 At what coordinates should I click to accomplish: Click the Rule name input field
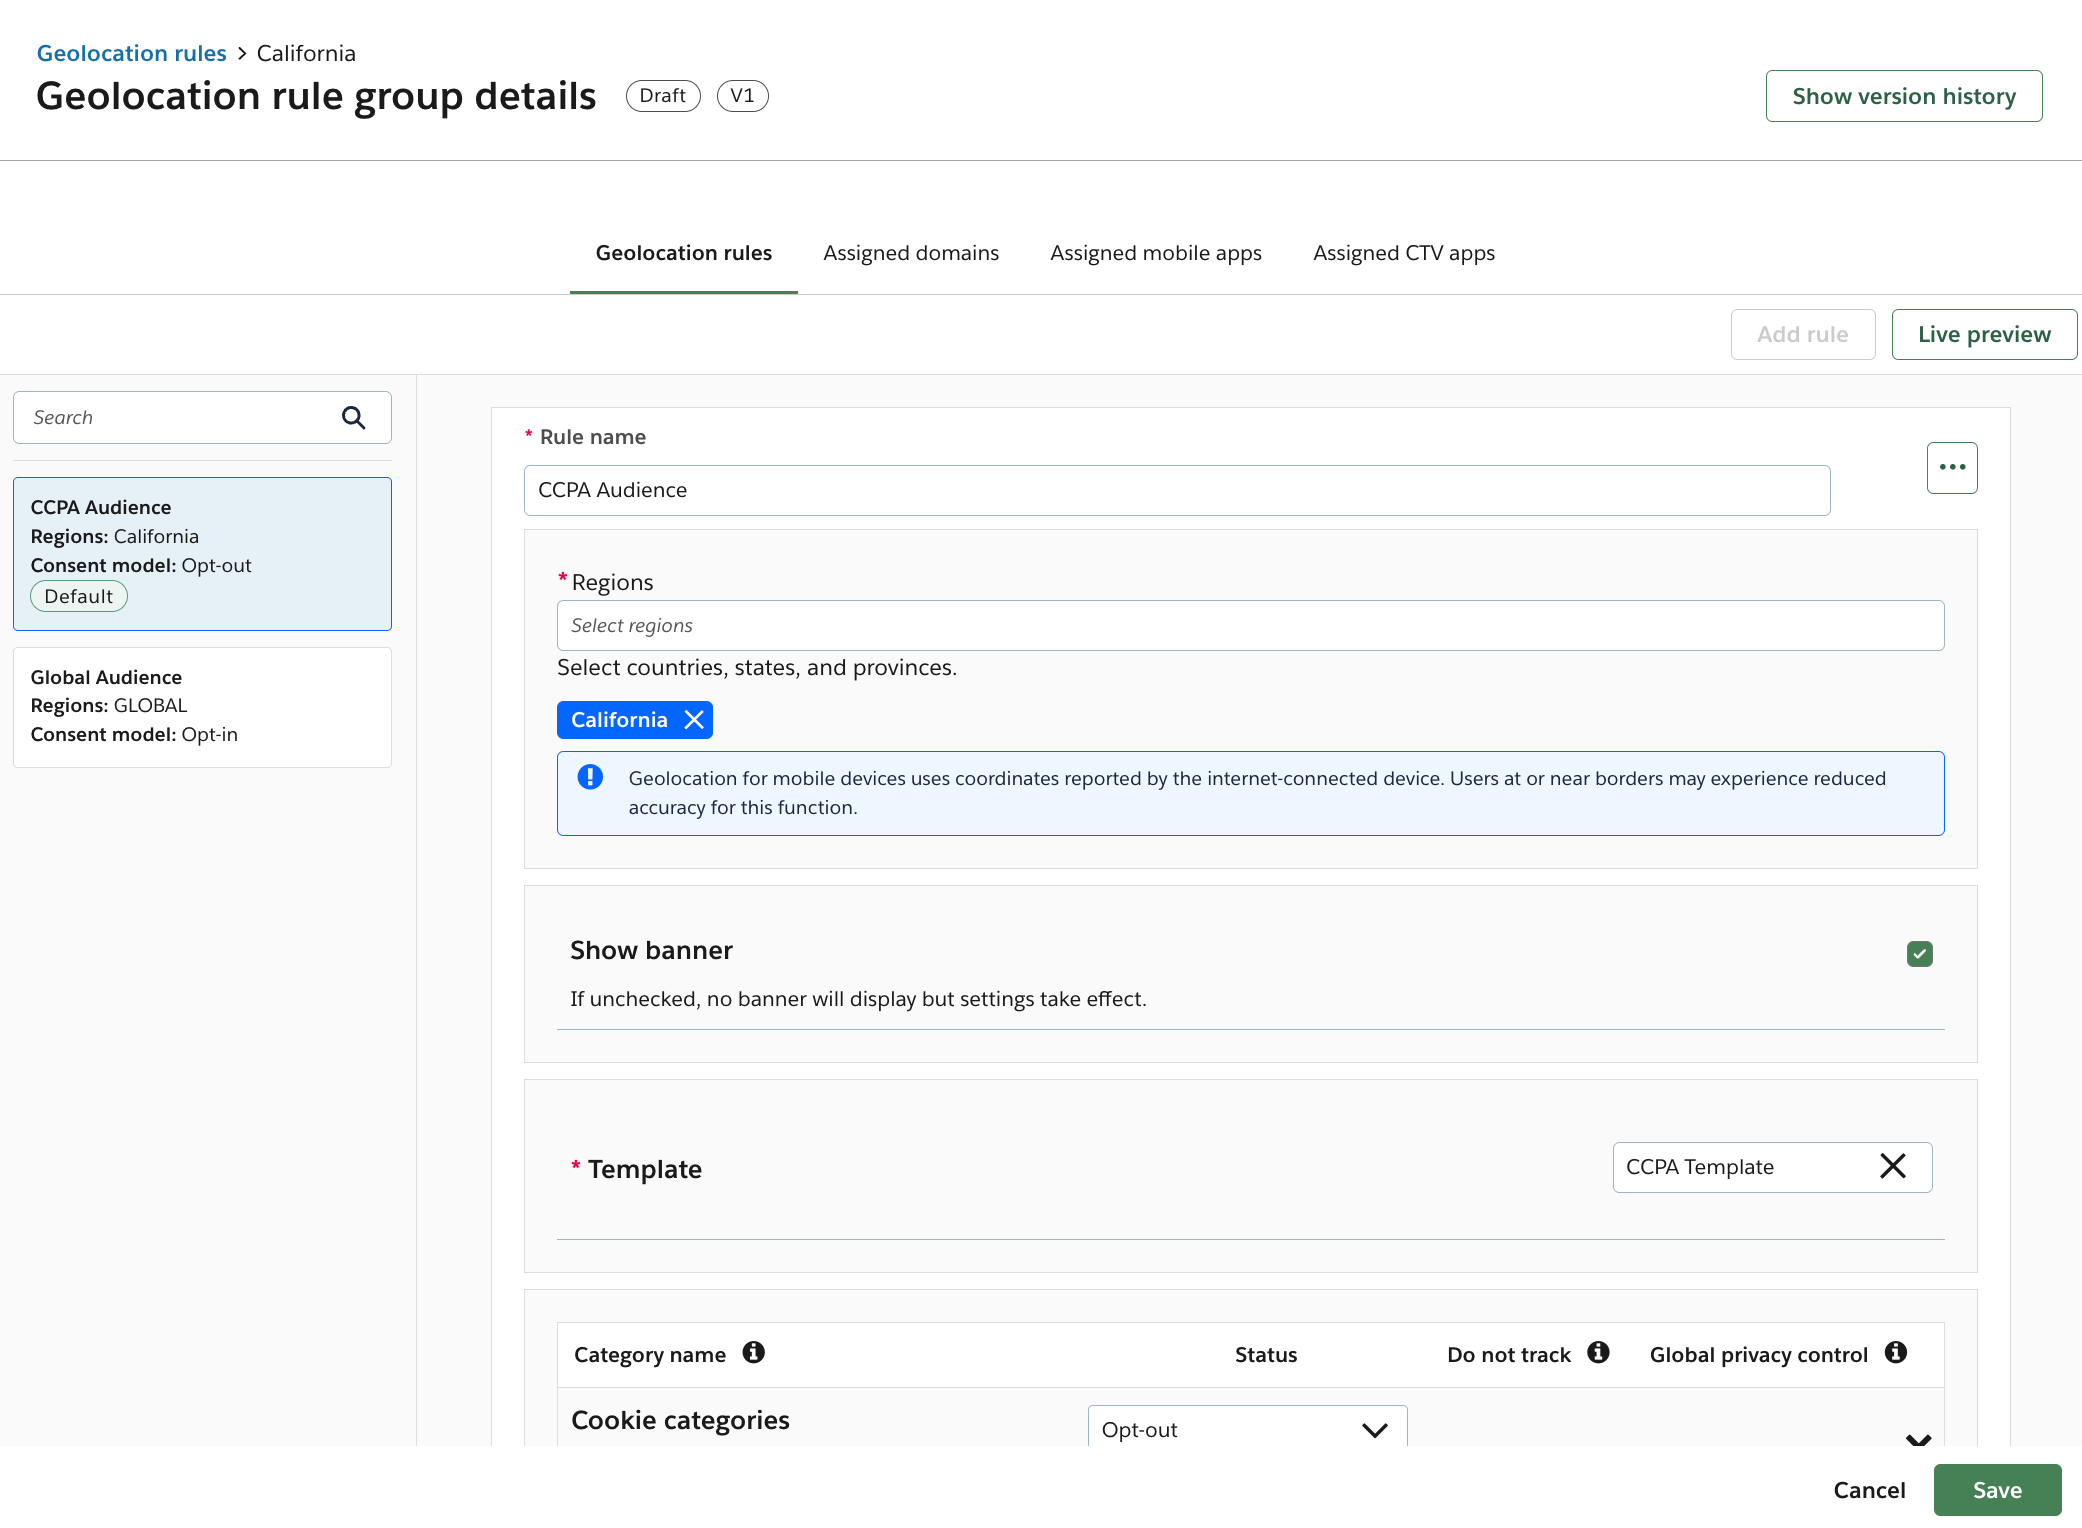(1176, 491)
